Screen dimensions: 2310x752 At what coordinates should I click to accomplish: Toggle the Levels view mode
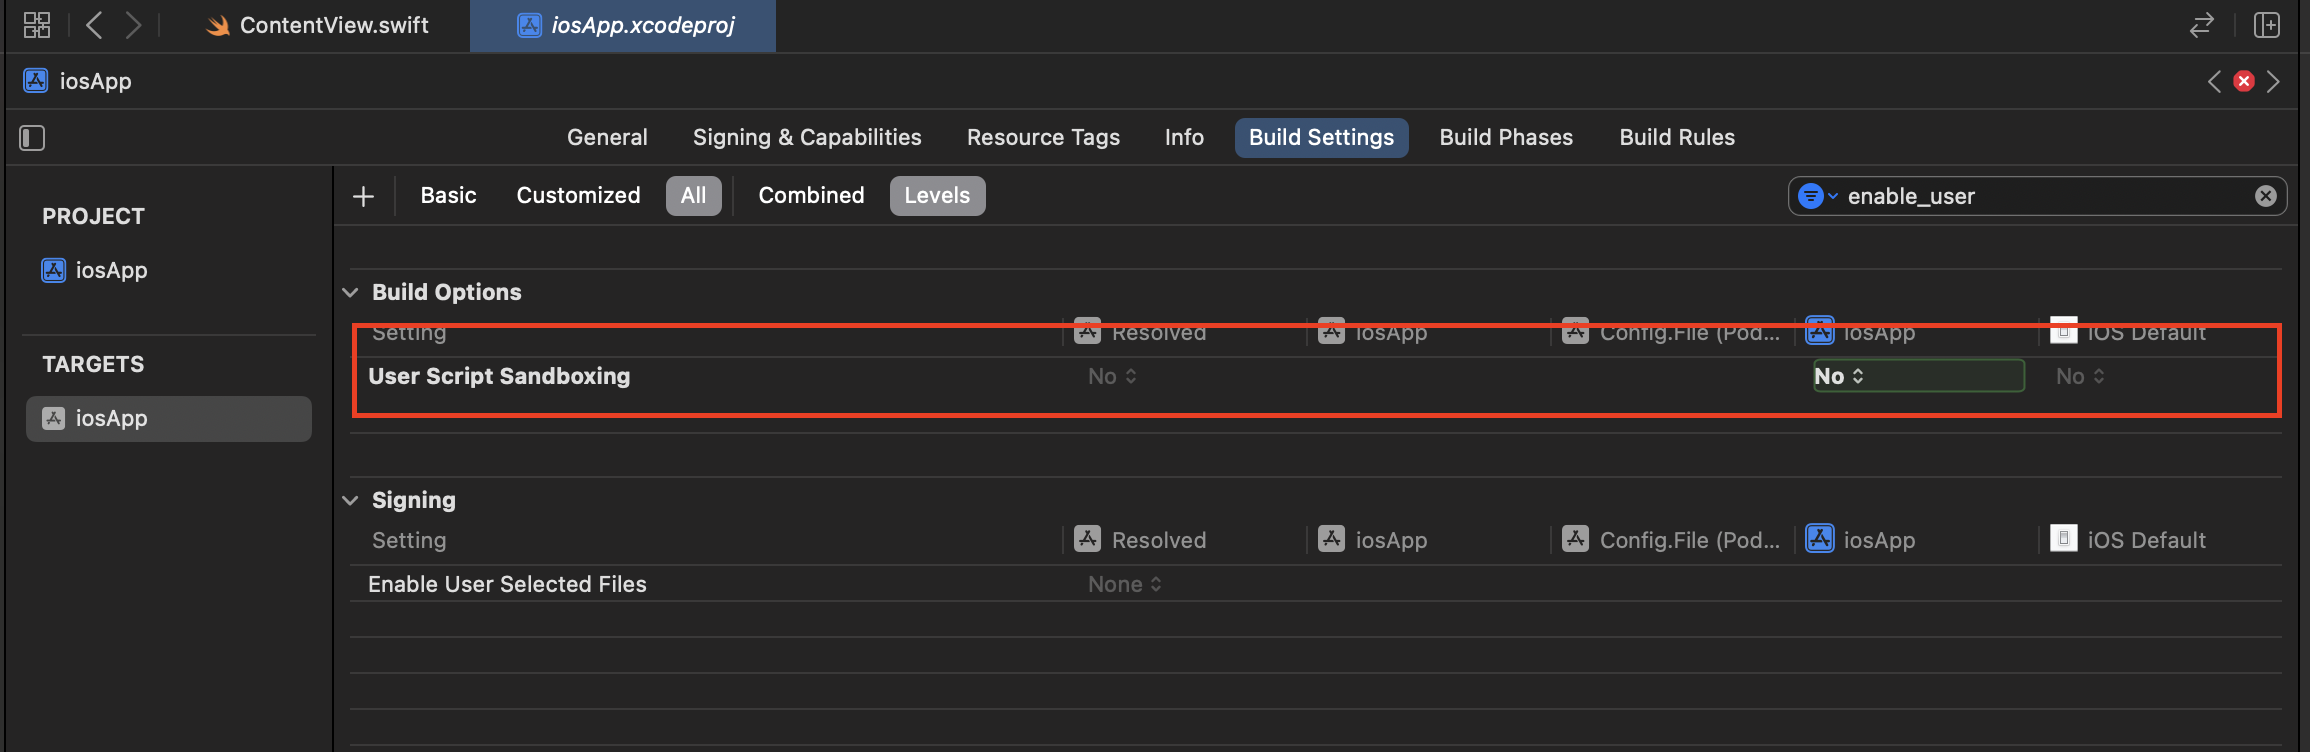(x=937, y=196)
